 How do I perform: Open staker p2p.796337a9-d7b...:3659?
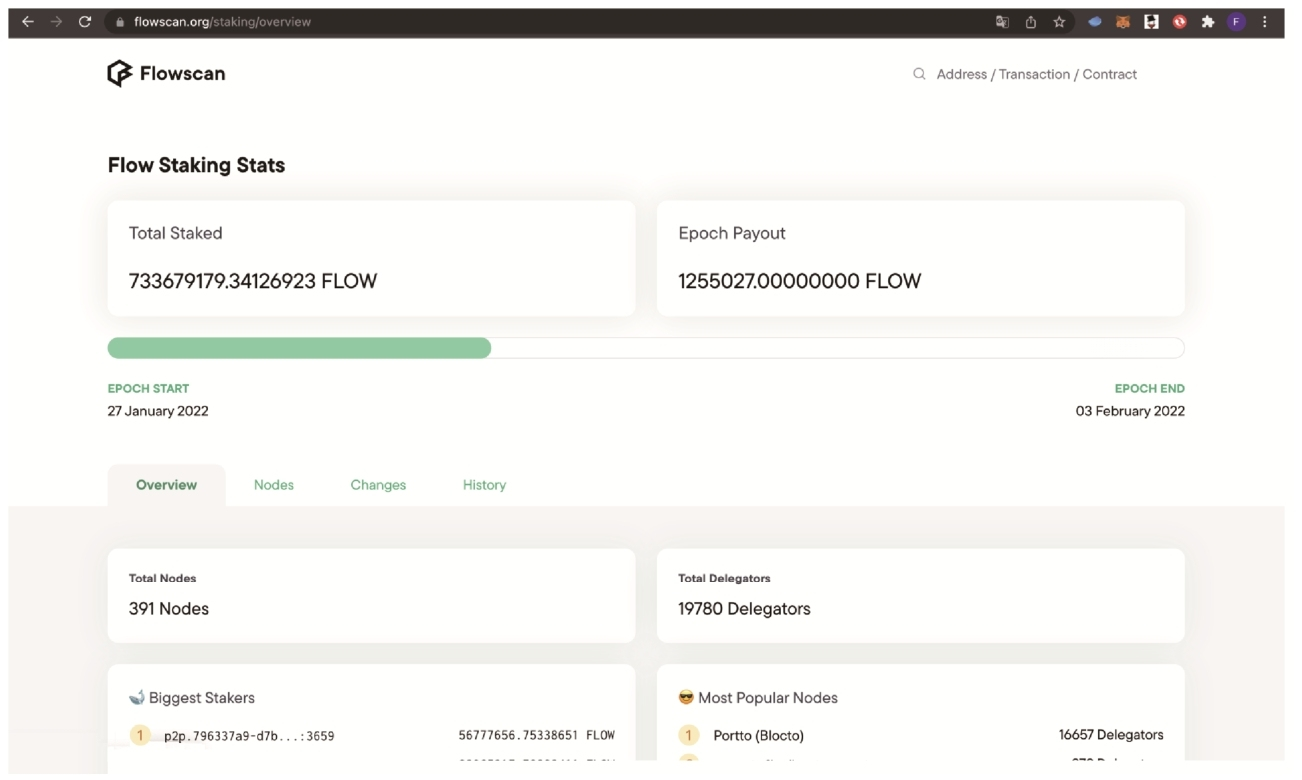[x=249, y=736]
